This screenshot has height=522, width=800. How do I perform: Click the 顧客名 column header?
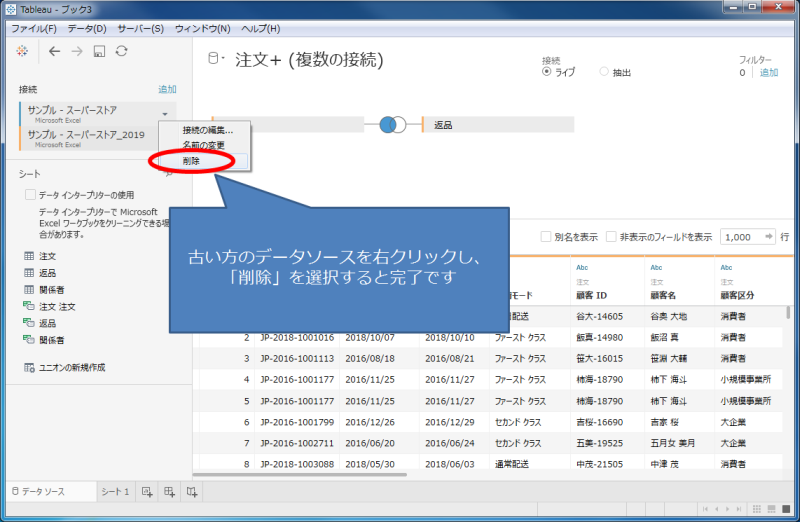click(x=663, y=295)
